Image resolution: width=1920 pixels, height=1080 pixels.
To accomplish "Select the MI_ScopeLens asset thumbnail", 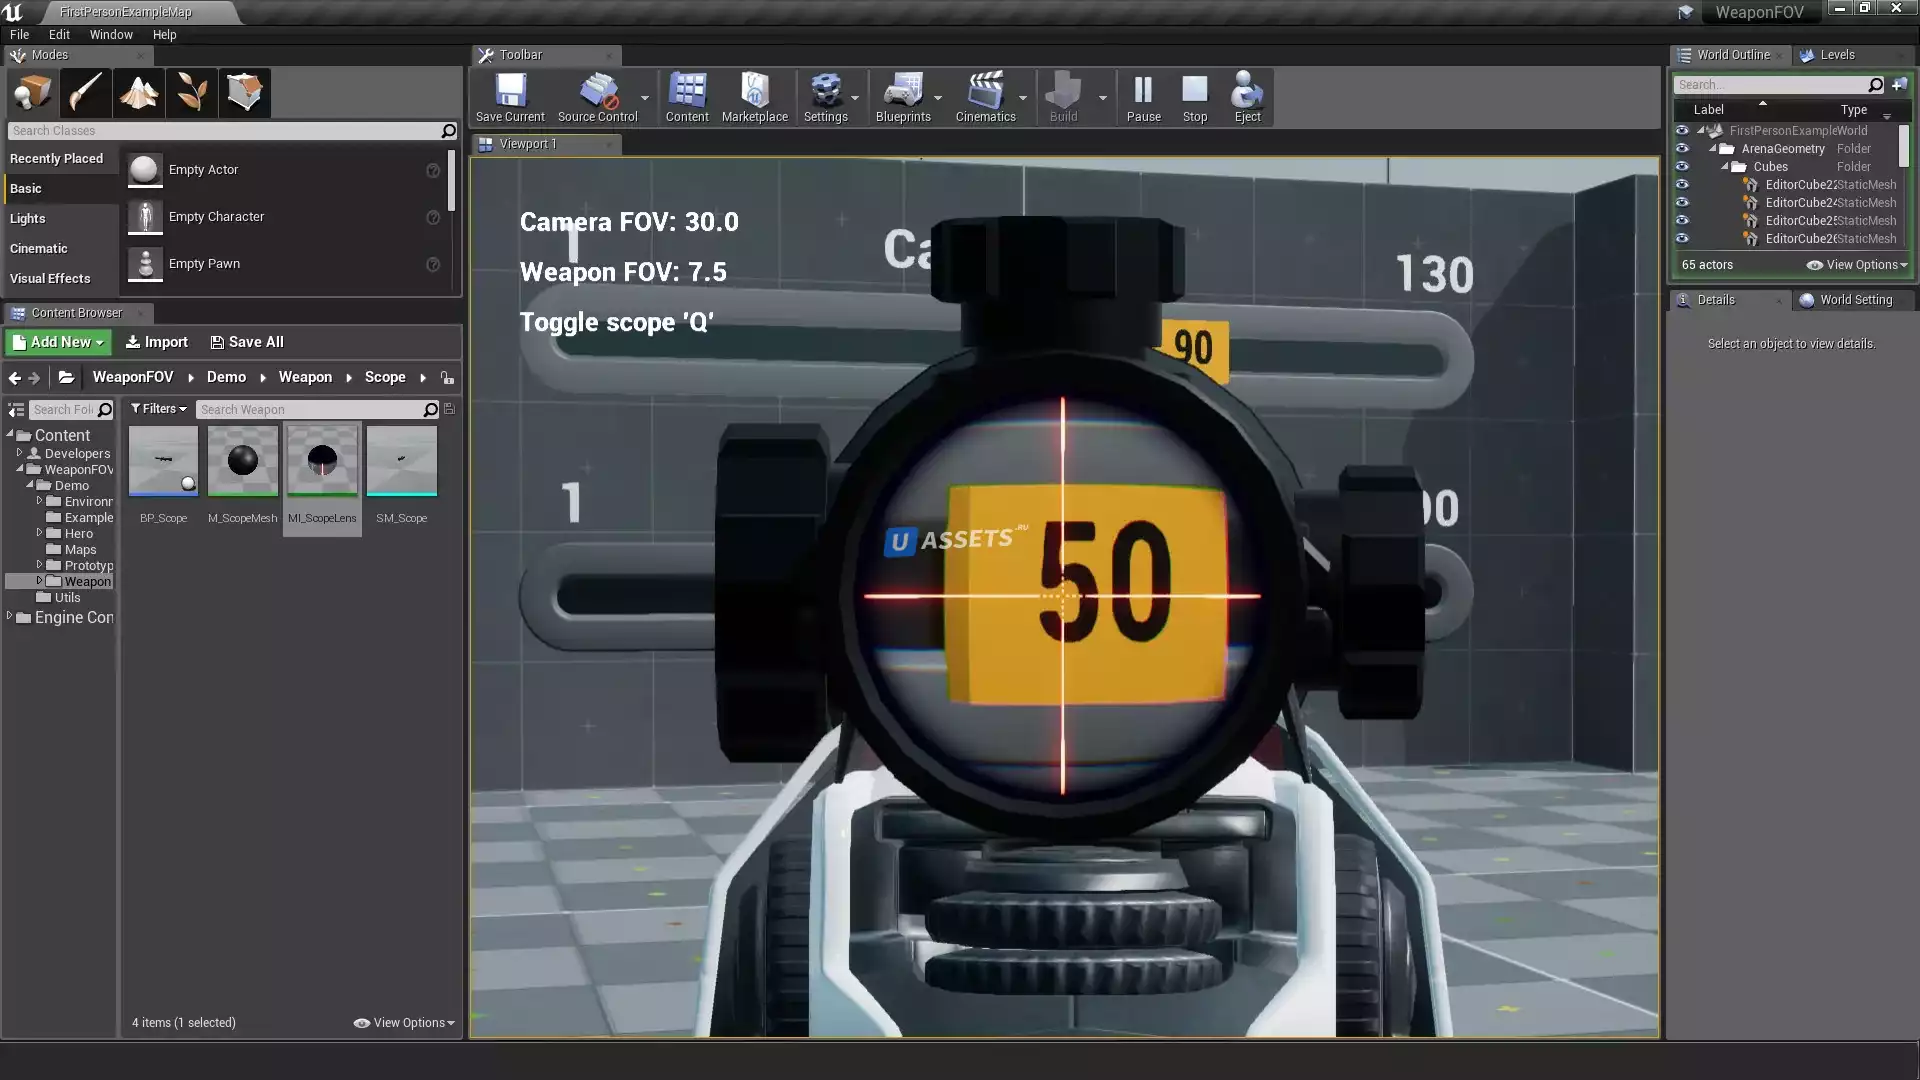I will [322, 462].
